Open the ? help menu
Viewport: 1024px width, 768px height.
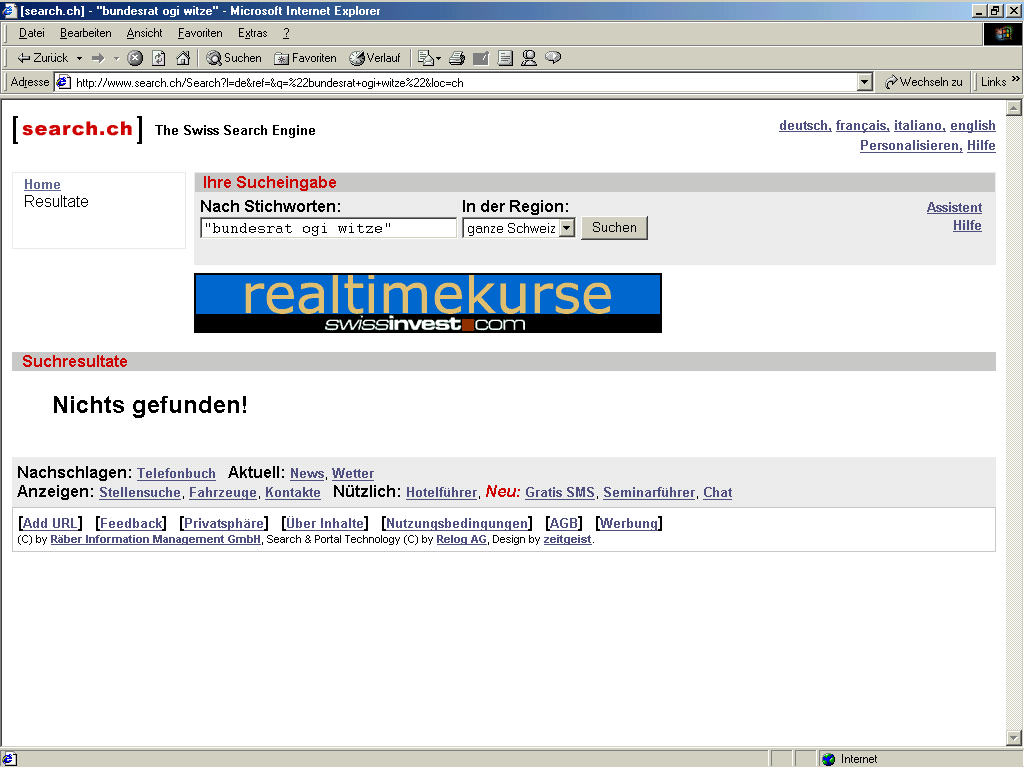point(286,33)
